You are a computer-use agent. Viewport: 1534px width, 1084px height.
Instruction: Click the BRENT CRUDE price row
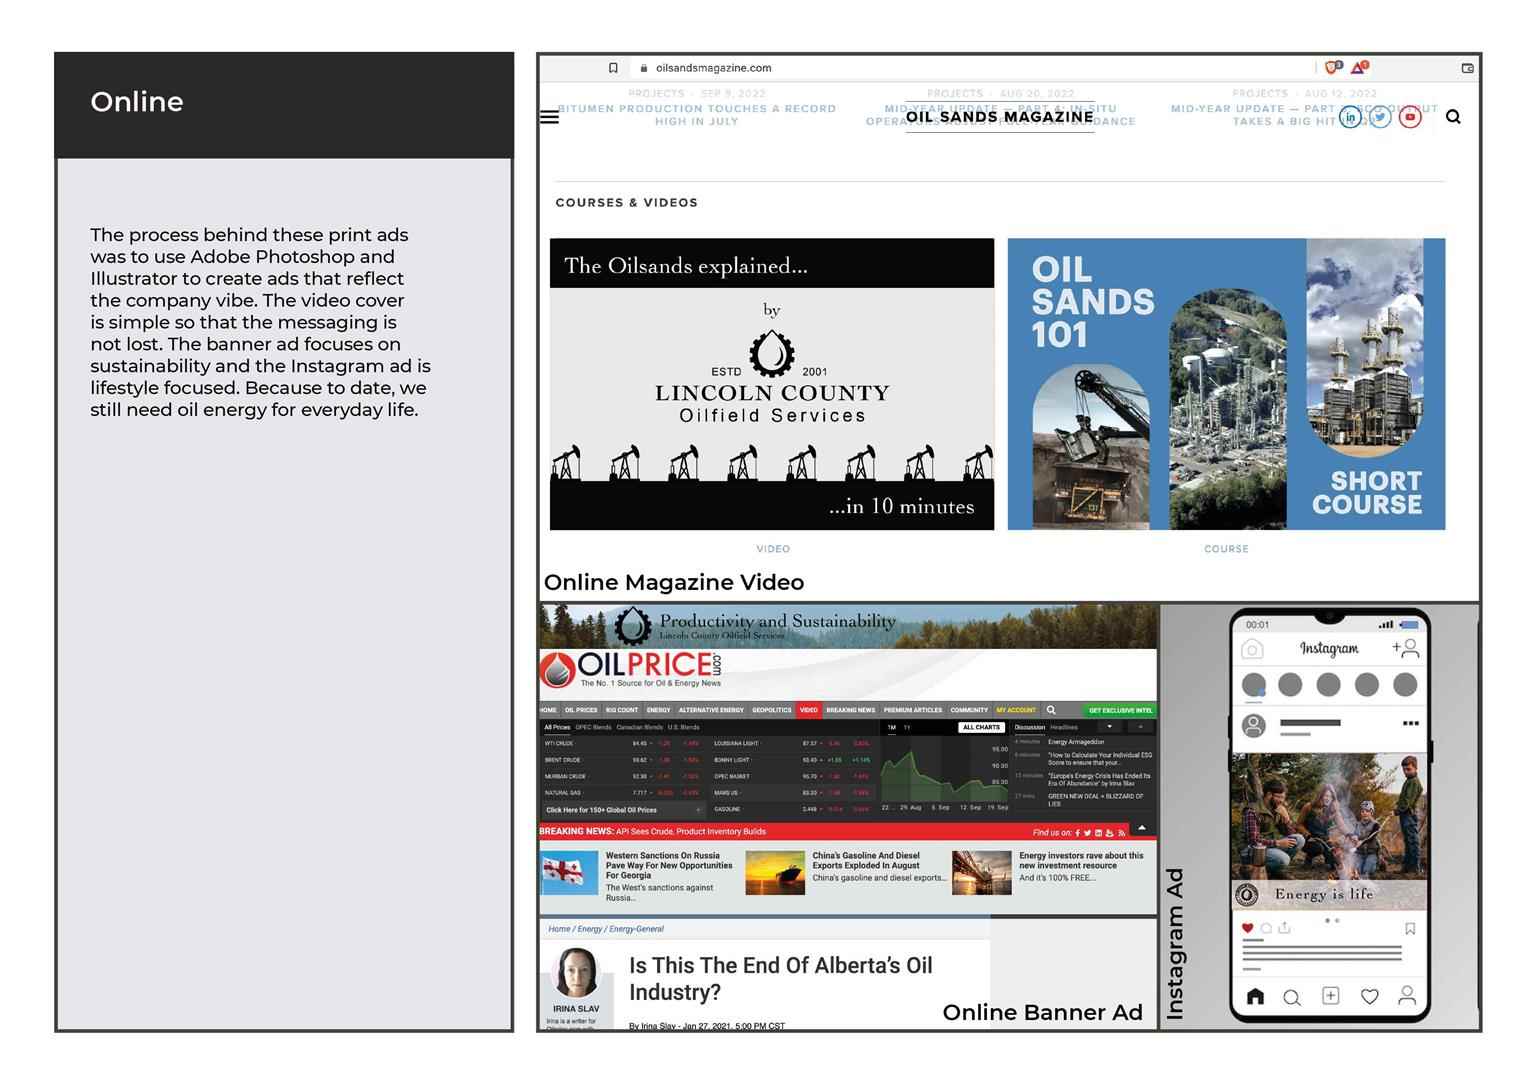622,760
